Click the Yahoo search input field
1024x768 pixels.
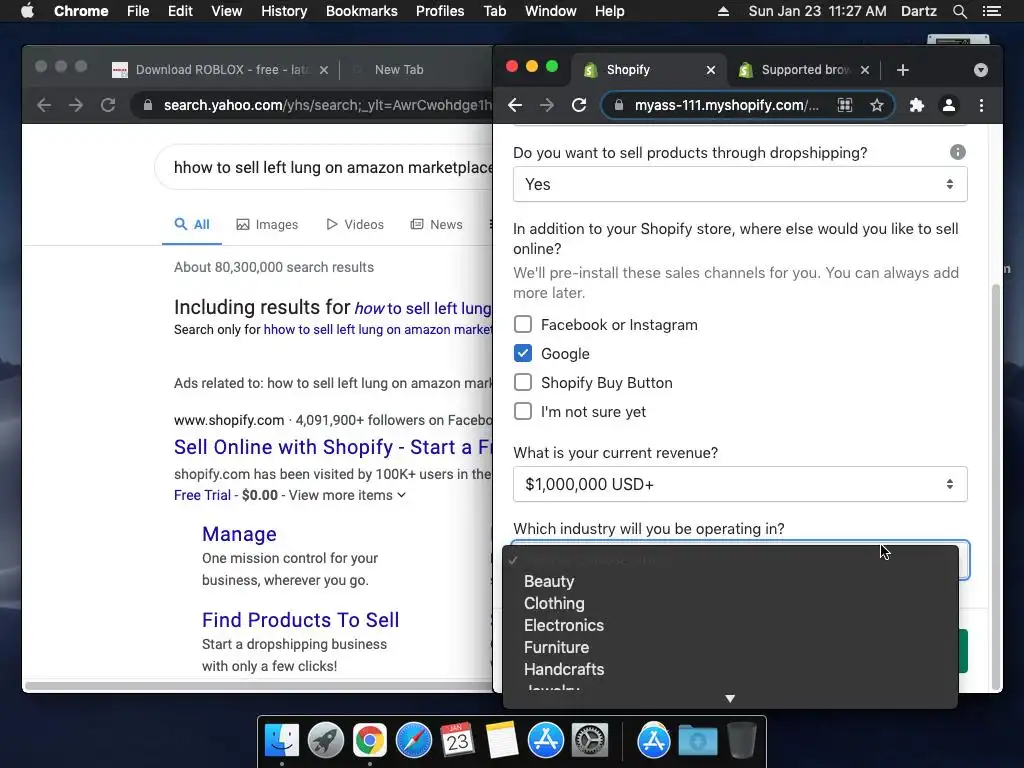(x=323, y=167)
